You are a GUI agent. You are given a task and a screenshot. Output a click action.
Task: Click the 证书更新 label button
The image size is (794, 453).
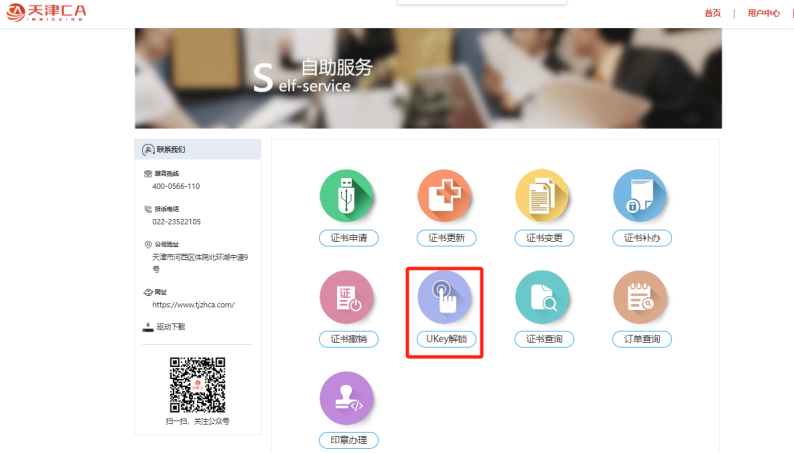[446, 238]
